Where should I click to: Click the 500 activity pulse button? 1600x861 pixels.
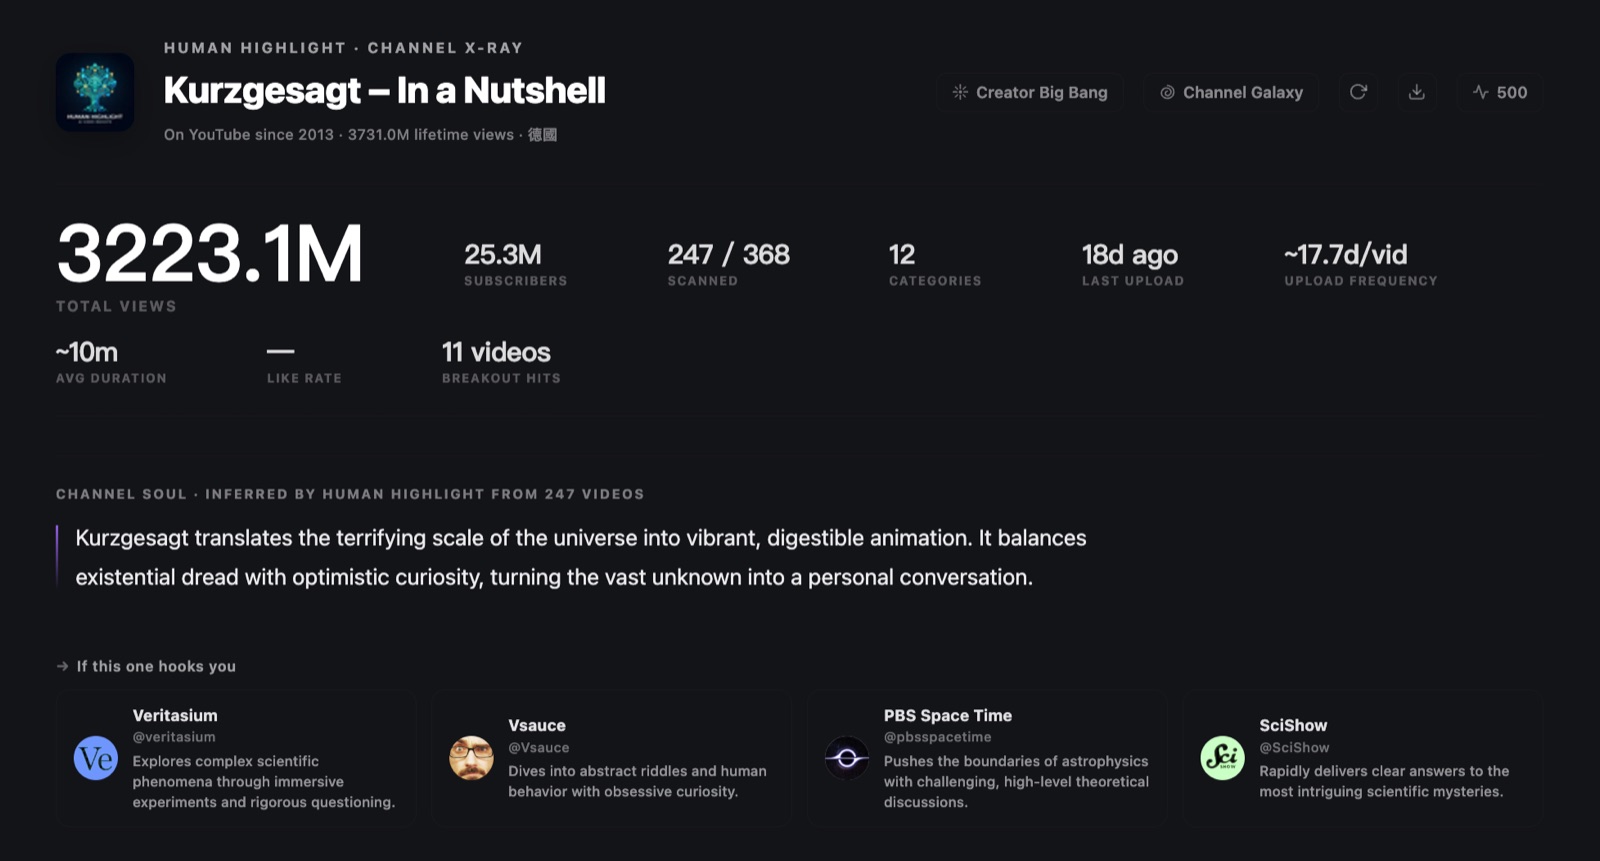tap(1499, 92)
